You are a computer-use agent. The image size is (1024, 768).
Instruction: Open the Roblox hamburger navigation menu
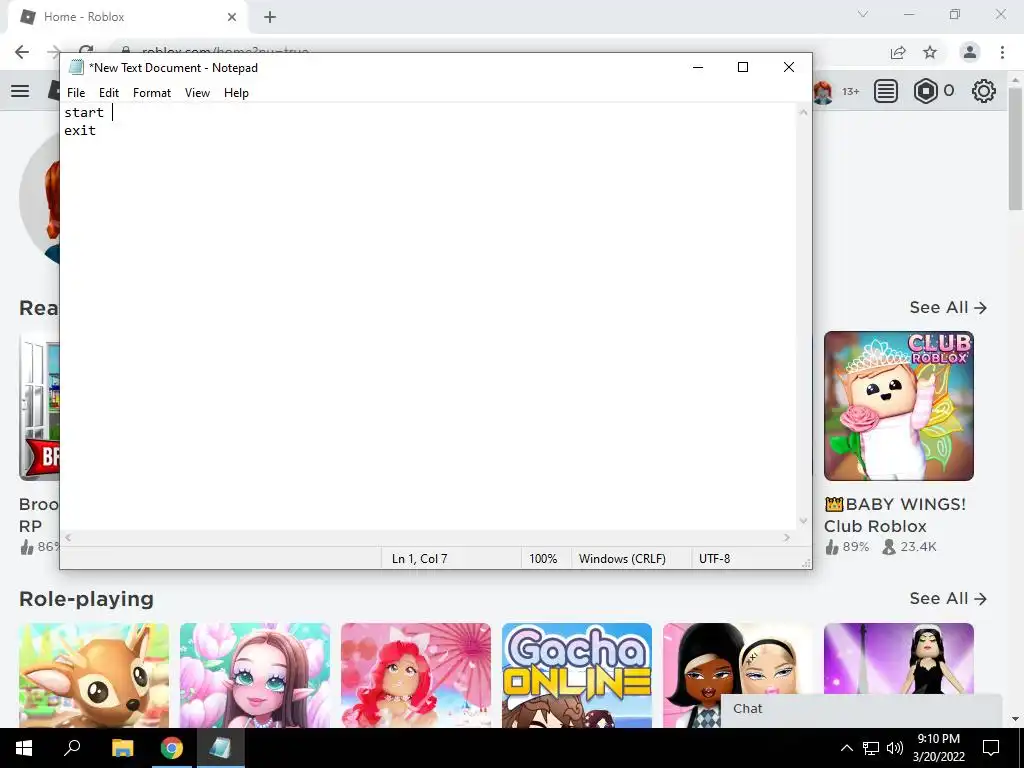click(x=20, y=91)
